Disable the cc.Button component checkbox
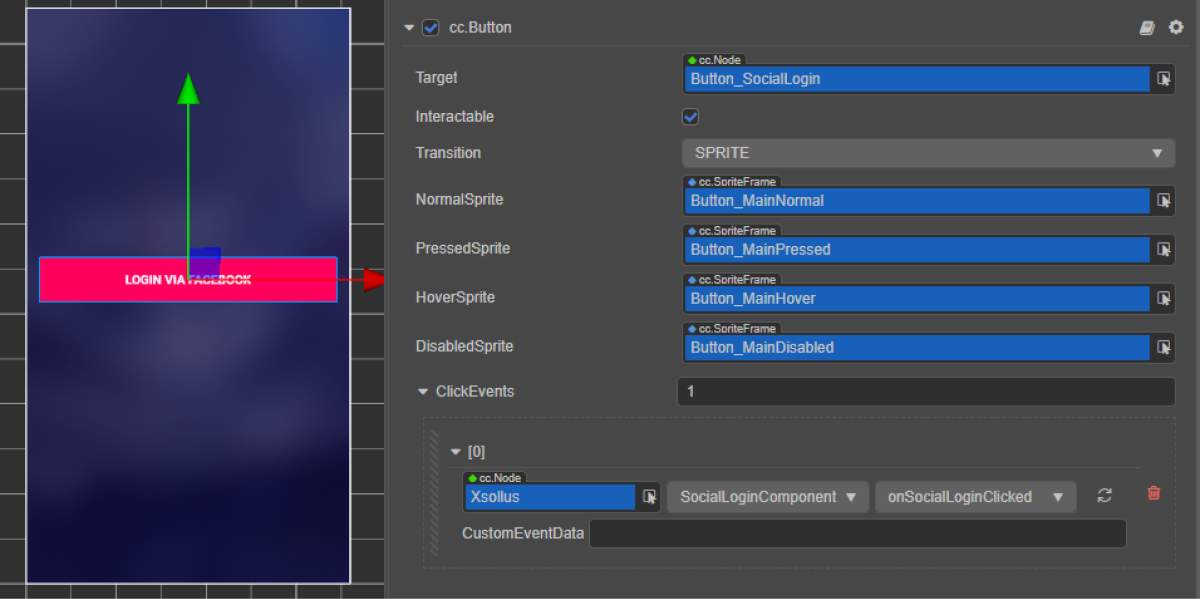Viewport: 1200px width, 599px height. click(x=431, y=28)
